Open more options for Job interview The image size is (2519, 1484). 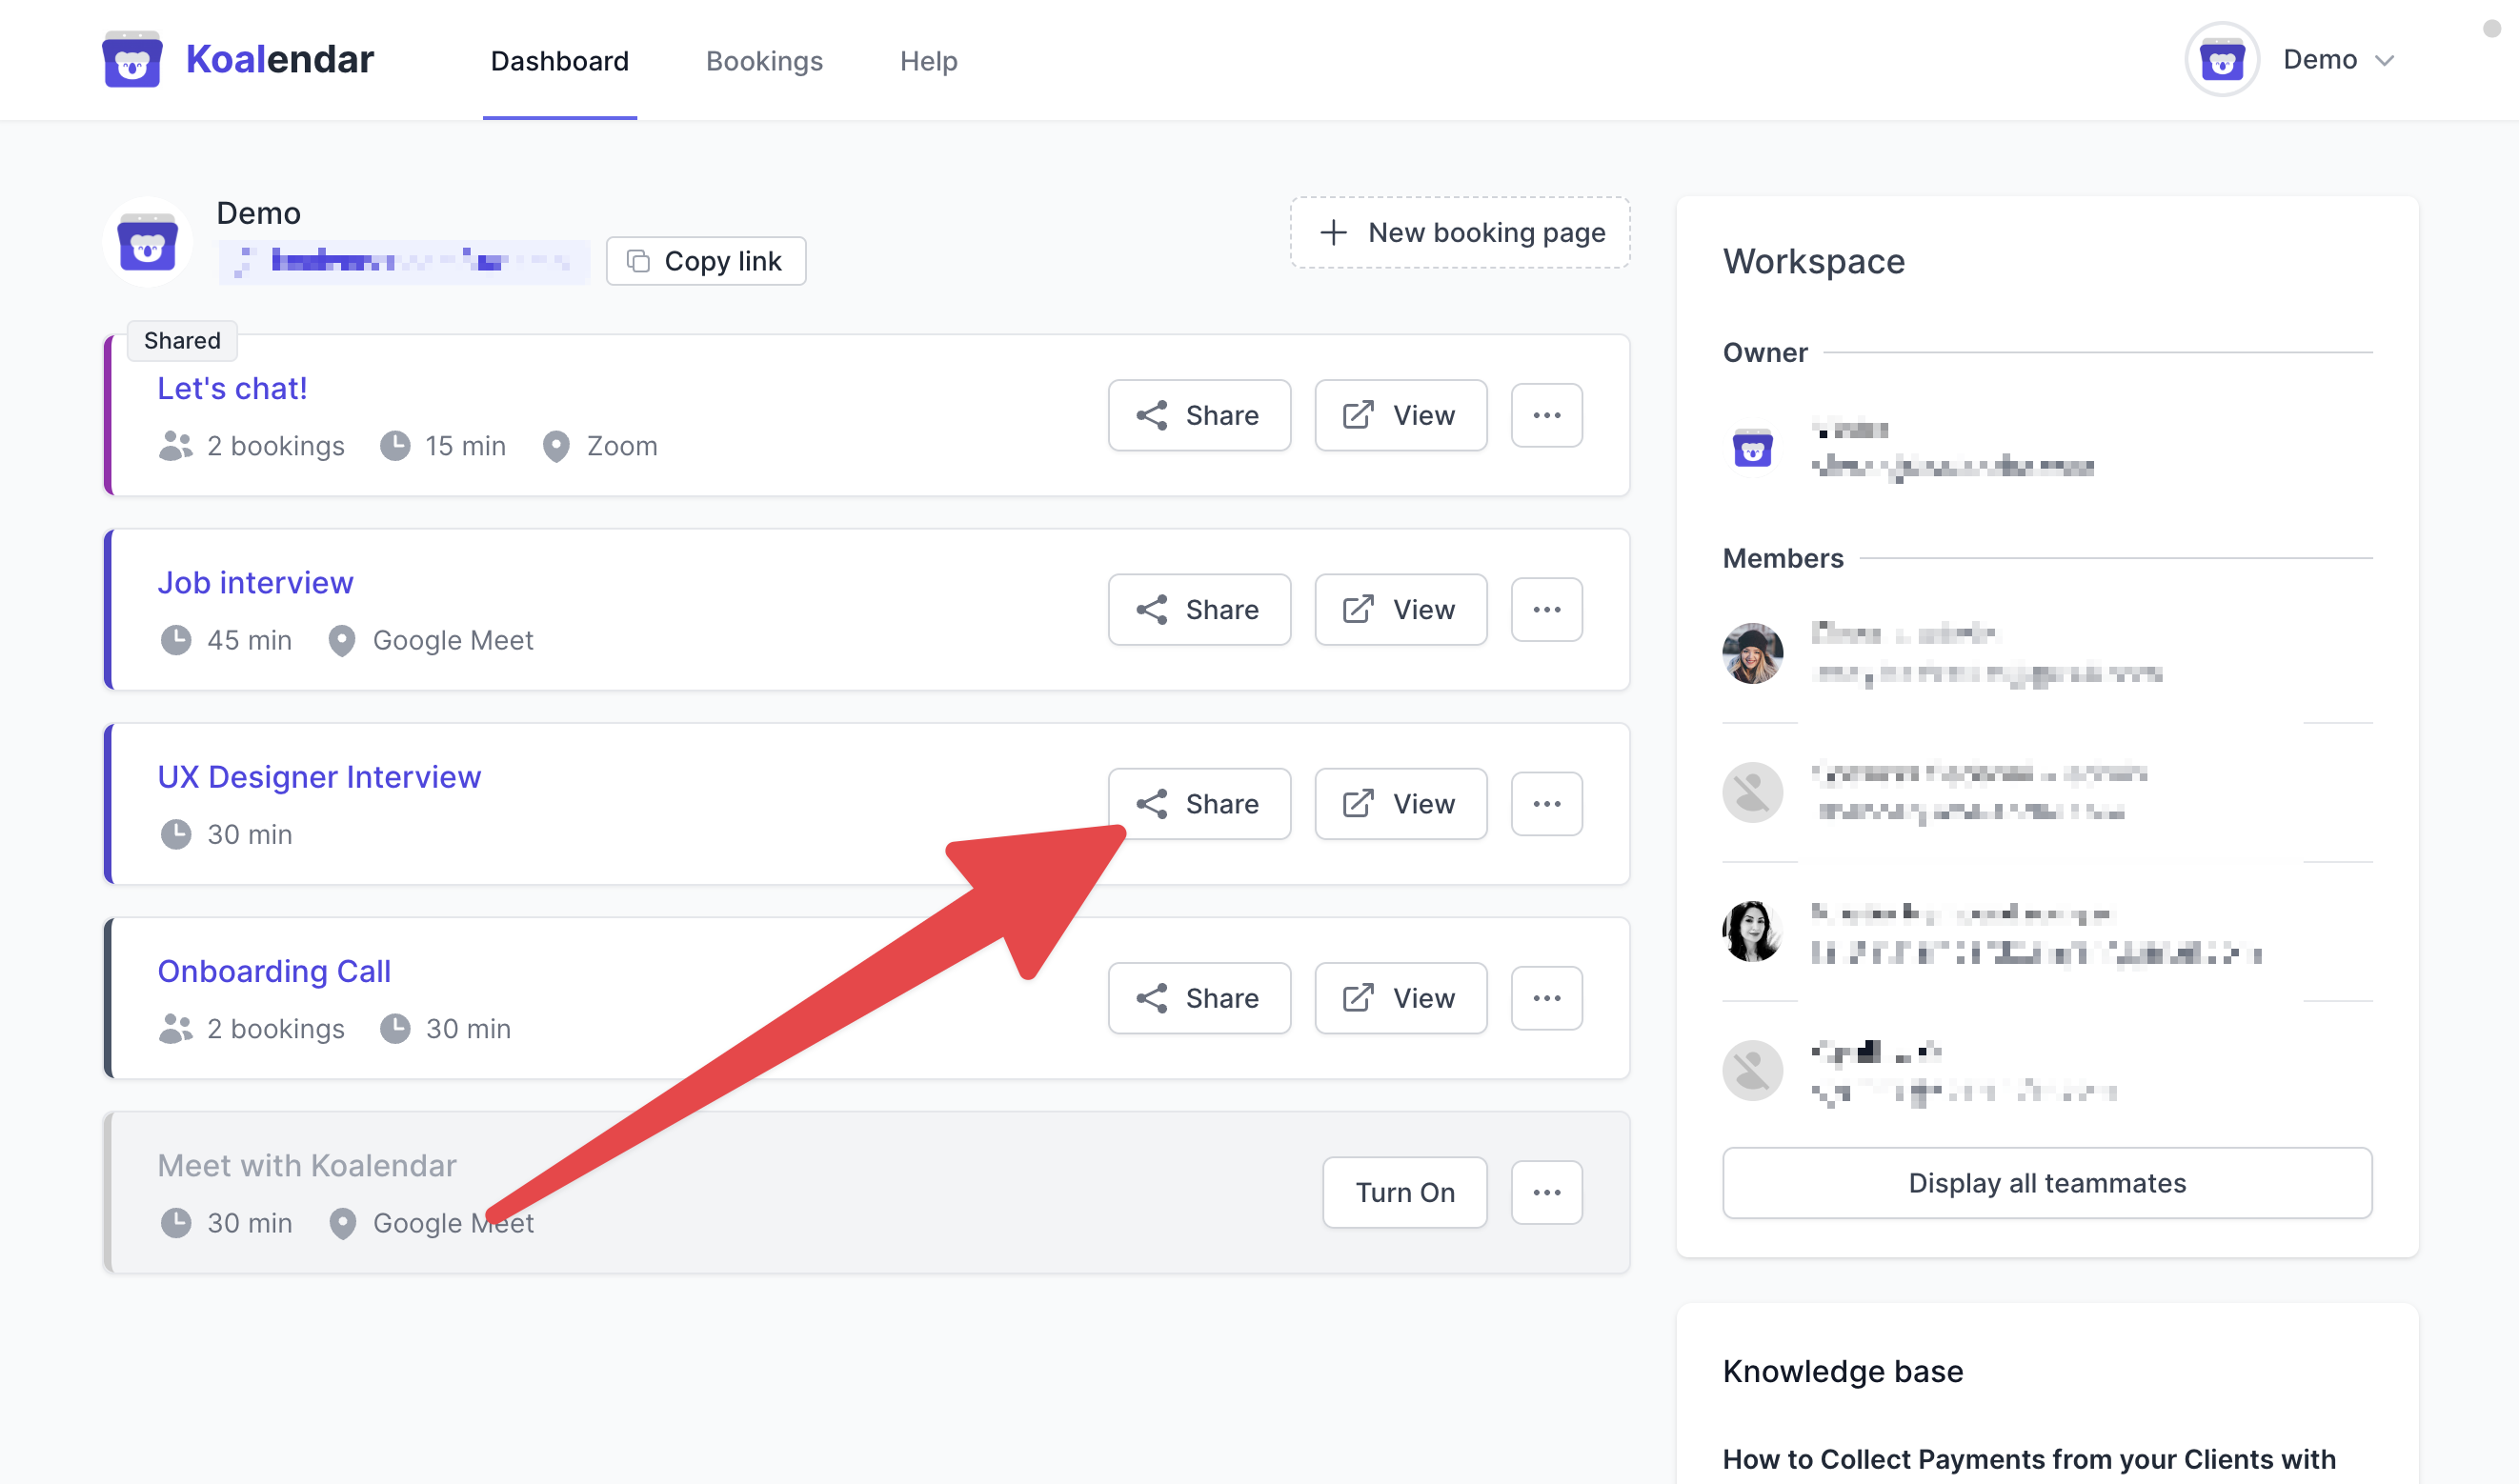coord(1546,609)
